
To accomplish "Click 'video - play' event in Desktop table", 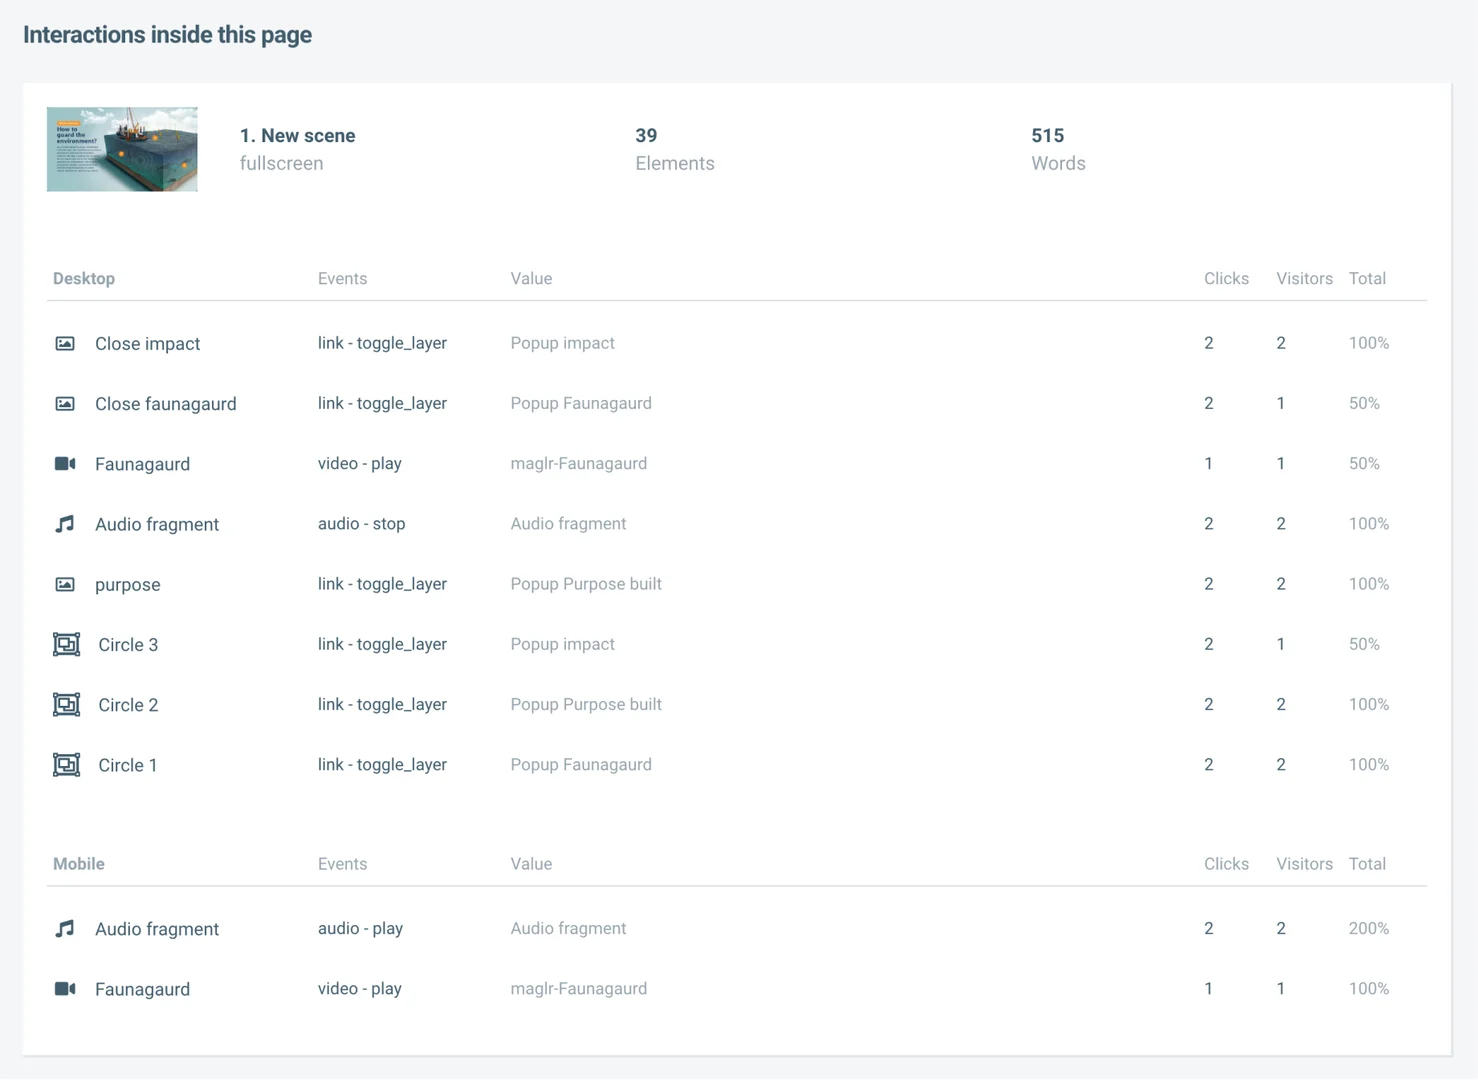I will click(359, 464).
